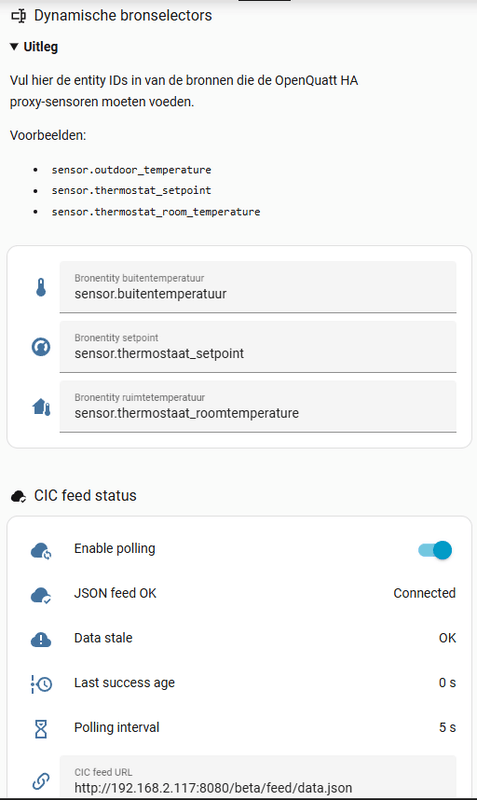Click the thermometer icon for buitentemperatuur
The width and height of the screenshot is (477, 800).
pyautogui.click(x=41, y=287)
